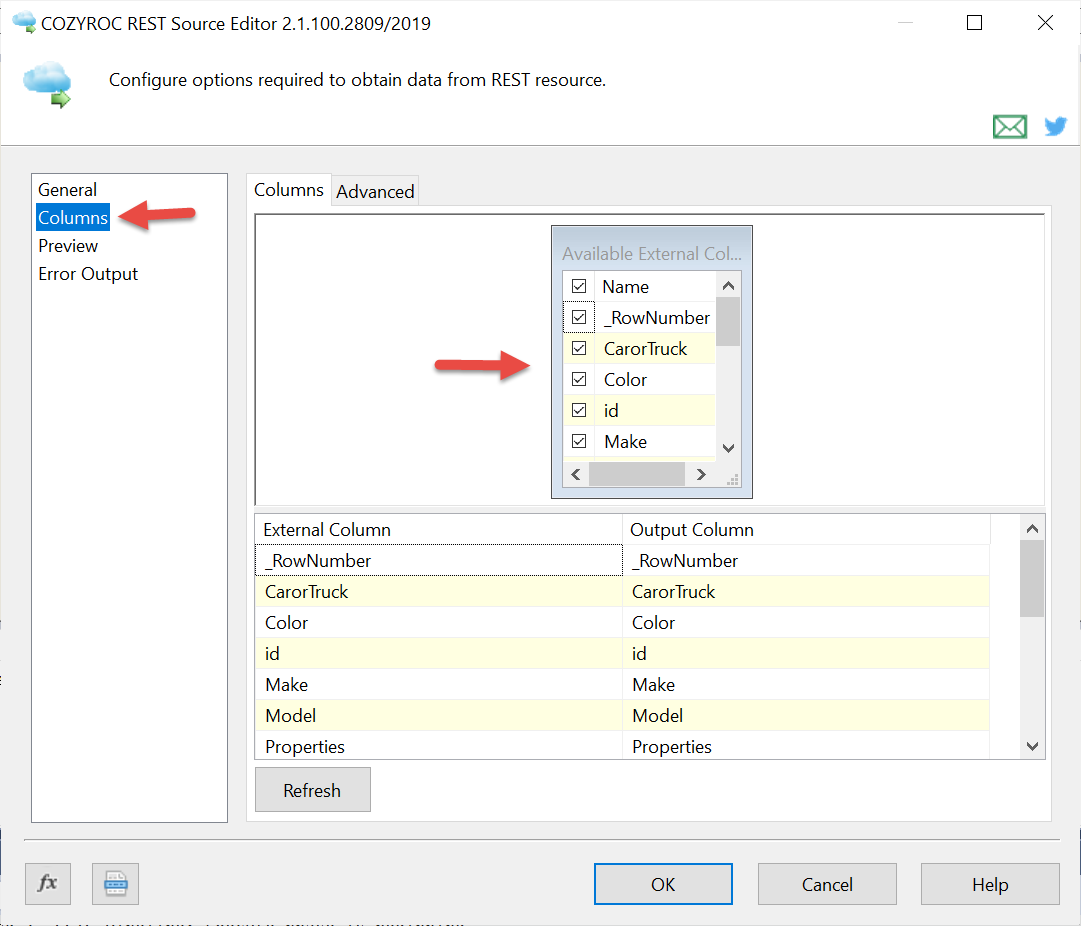Click Available External Columns box title
The width and height of the screenshot is (1081, 926).
coord(651,253)
